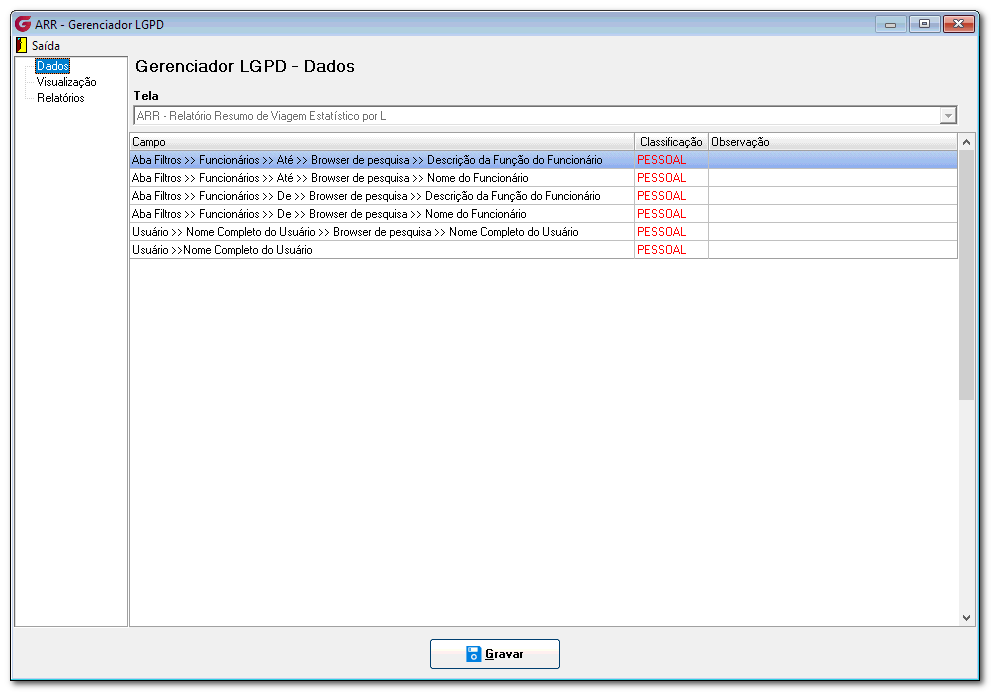Open the Saída menu

click(x=46, y=46)
